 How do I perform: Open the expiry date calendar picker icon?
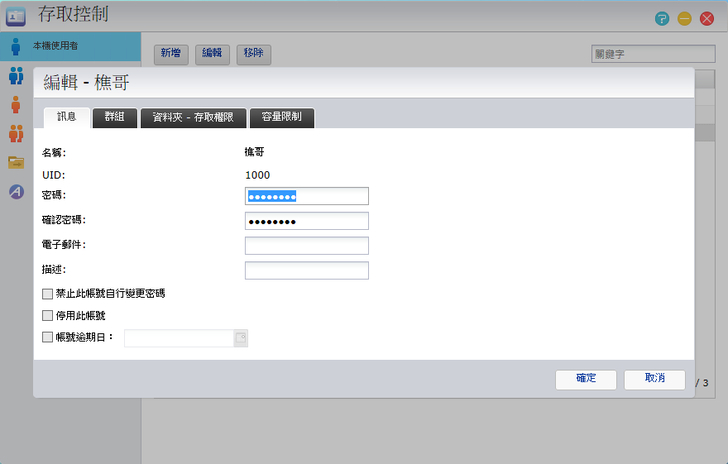point(240,338)
